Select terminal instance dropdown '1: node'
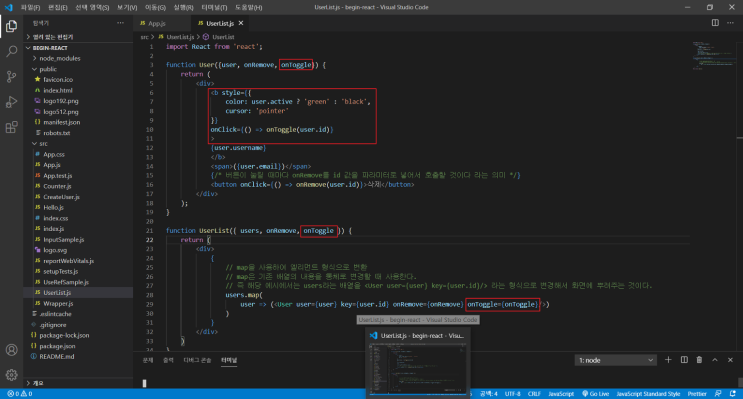 (x=615, y=360)
